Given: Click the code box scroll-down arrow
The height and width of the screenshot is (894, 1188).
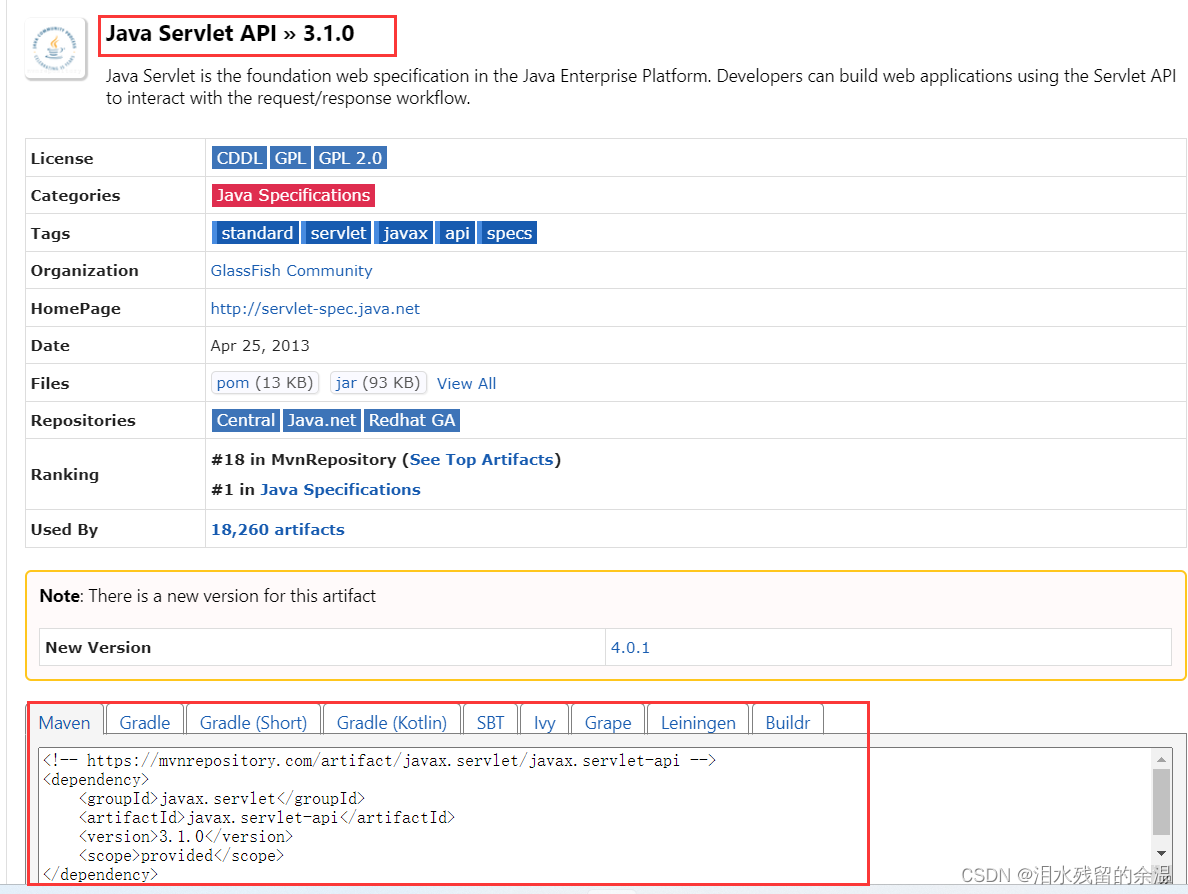Looking at the screenshot, I should [1161, 854].
